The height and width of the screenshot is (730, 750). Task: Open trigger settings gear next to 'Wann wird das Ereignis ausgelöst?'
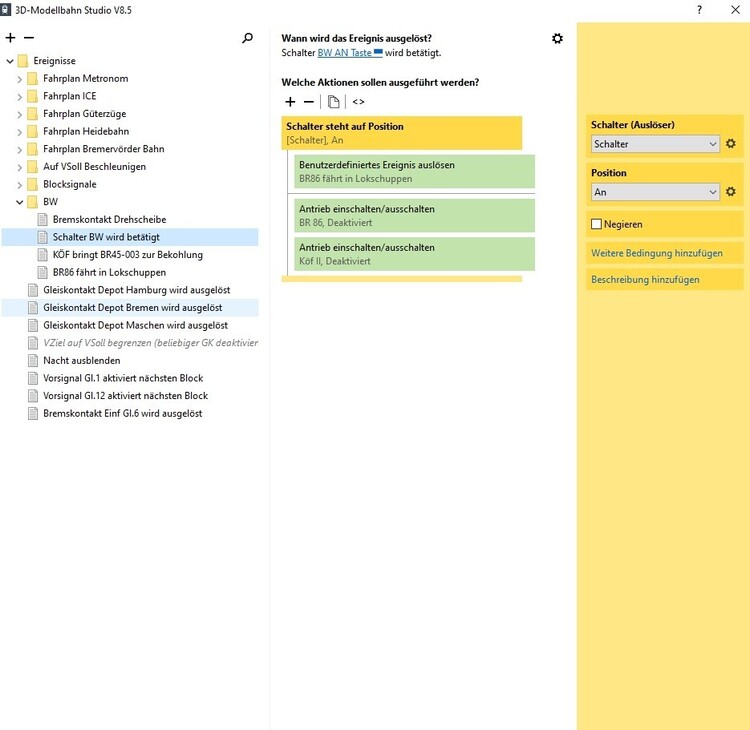[557, 38]
